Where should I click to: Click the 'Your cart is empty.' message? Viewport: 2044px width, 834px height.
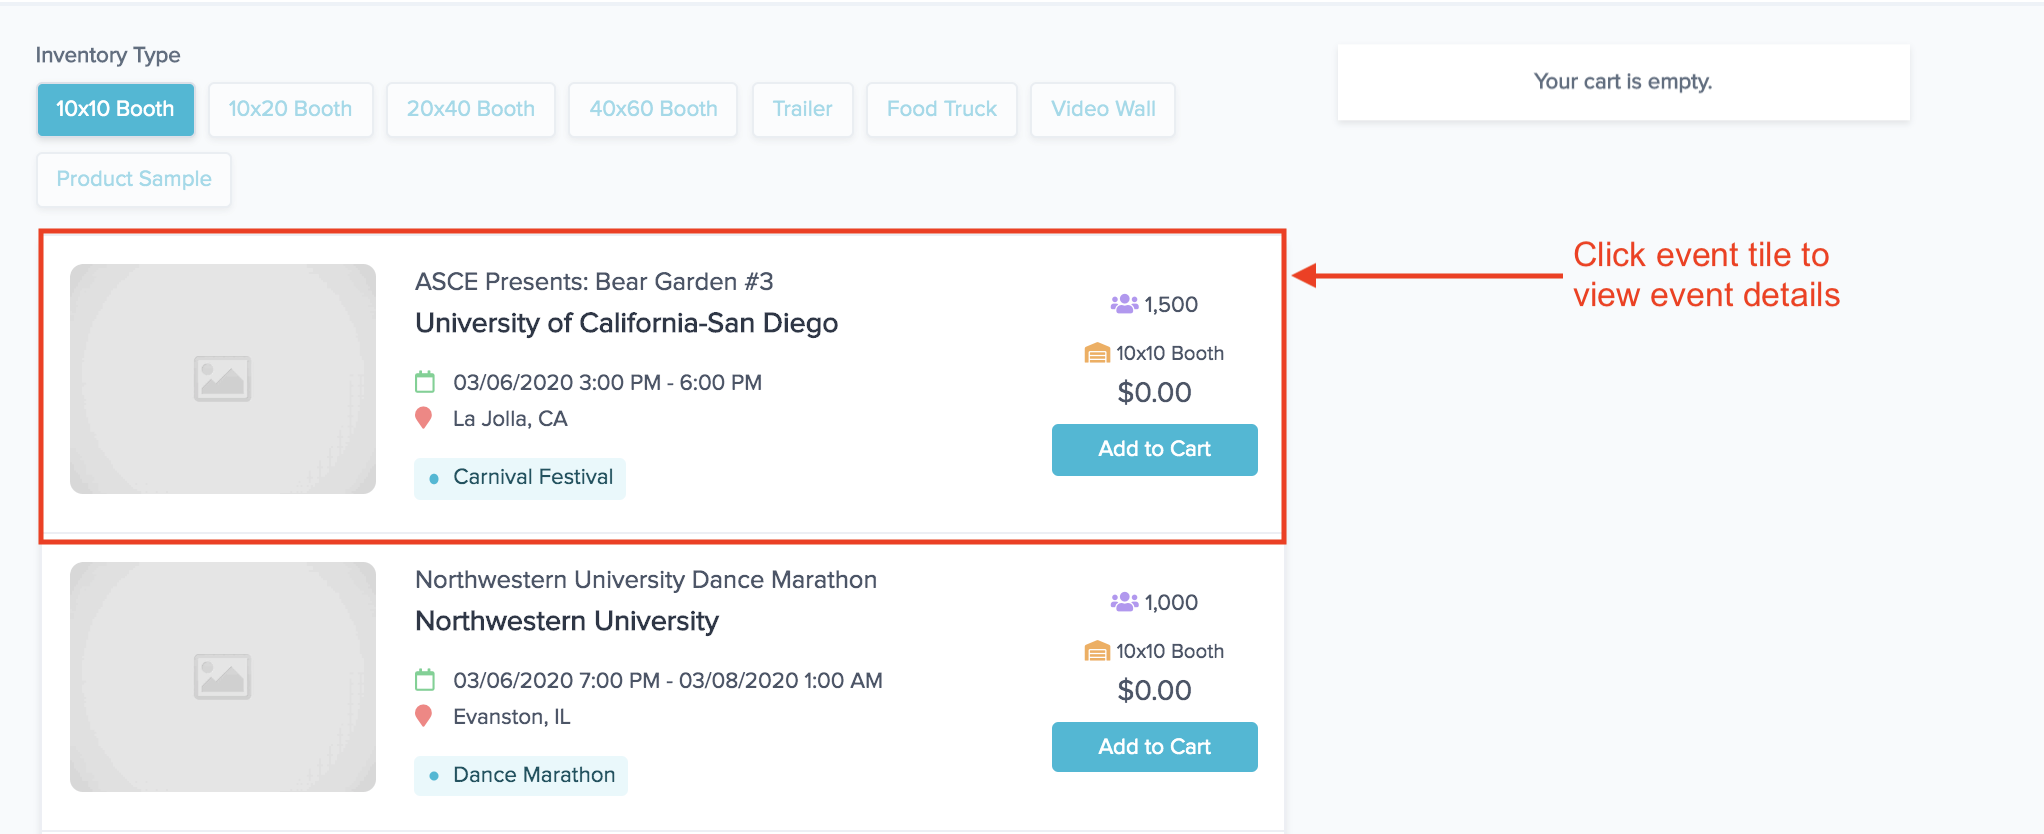click(1623, 82)
